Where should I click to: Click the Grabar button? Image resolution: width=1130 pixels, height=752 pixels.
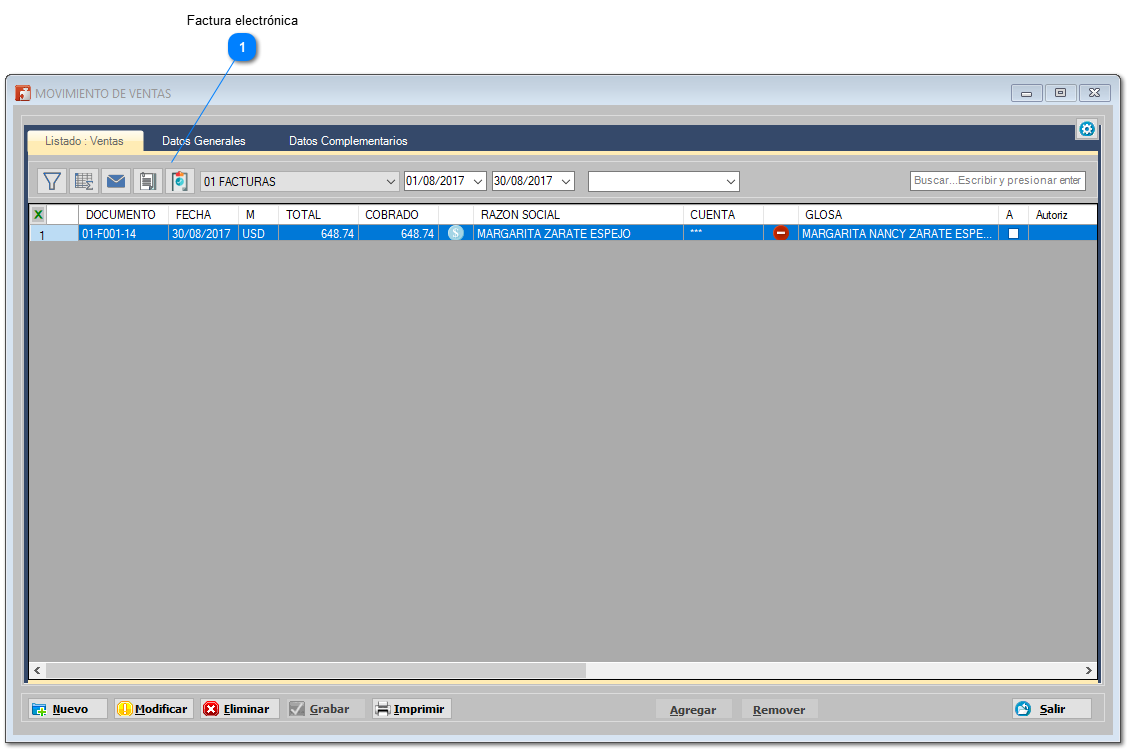point(326,709)
